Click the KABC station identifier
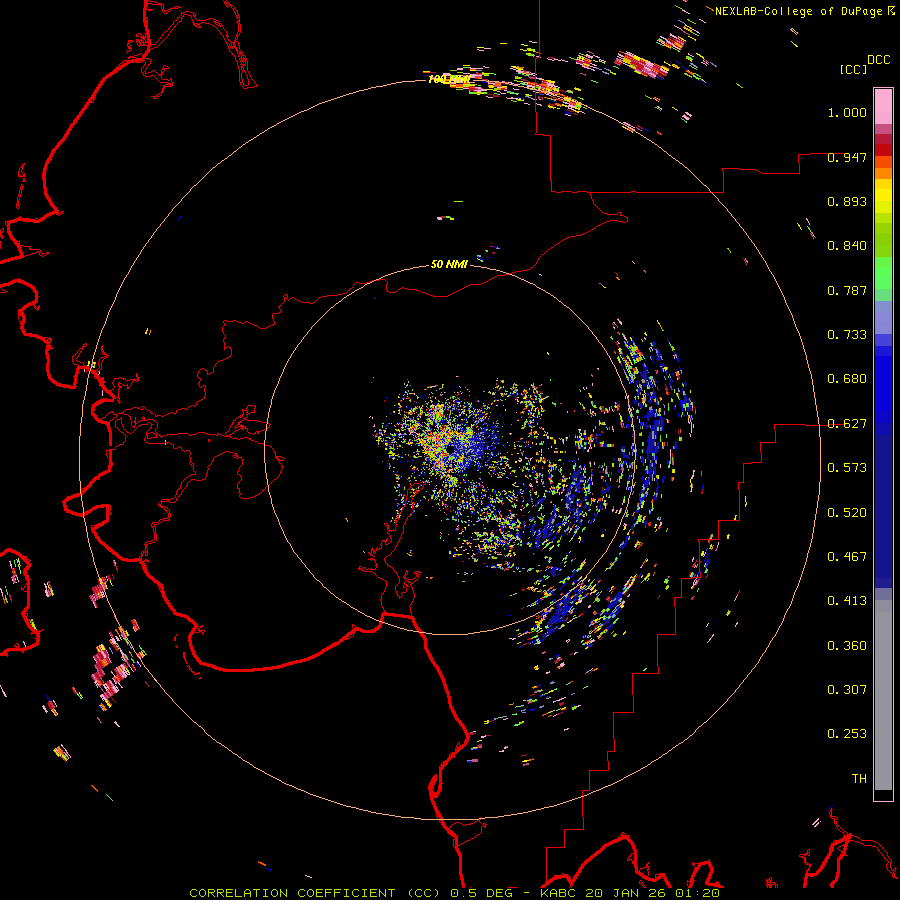The width and height of the screenshot is (900, 900). pyautogui.click(x=560, y=893)
